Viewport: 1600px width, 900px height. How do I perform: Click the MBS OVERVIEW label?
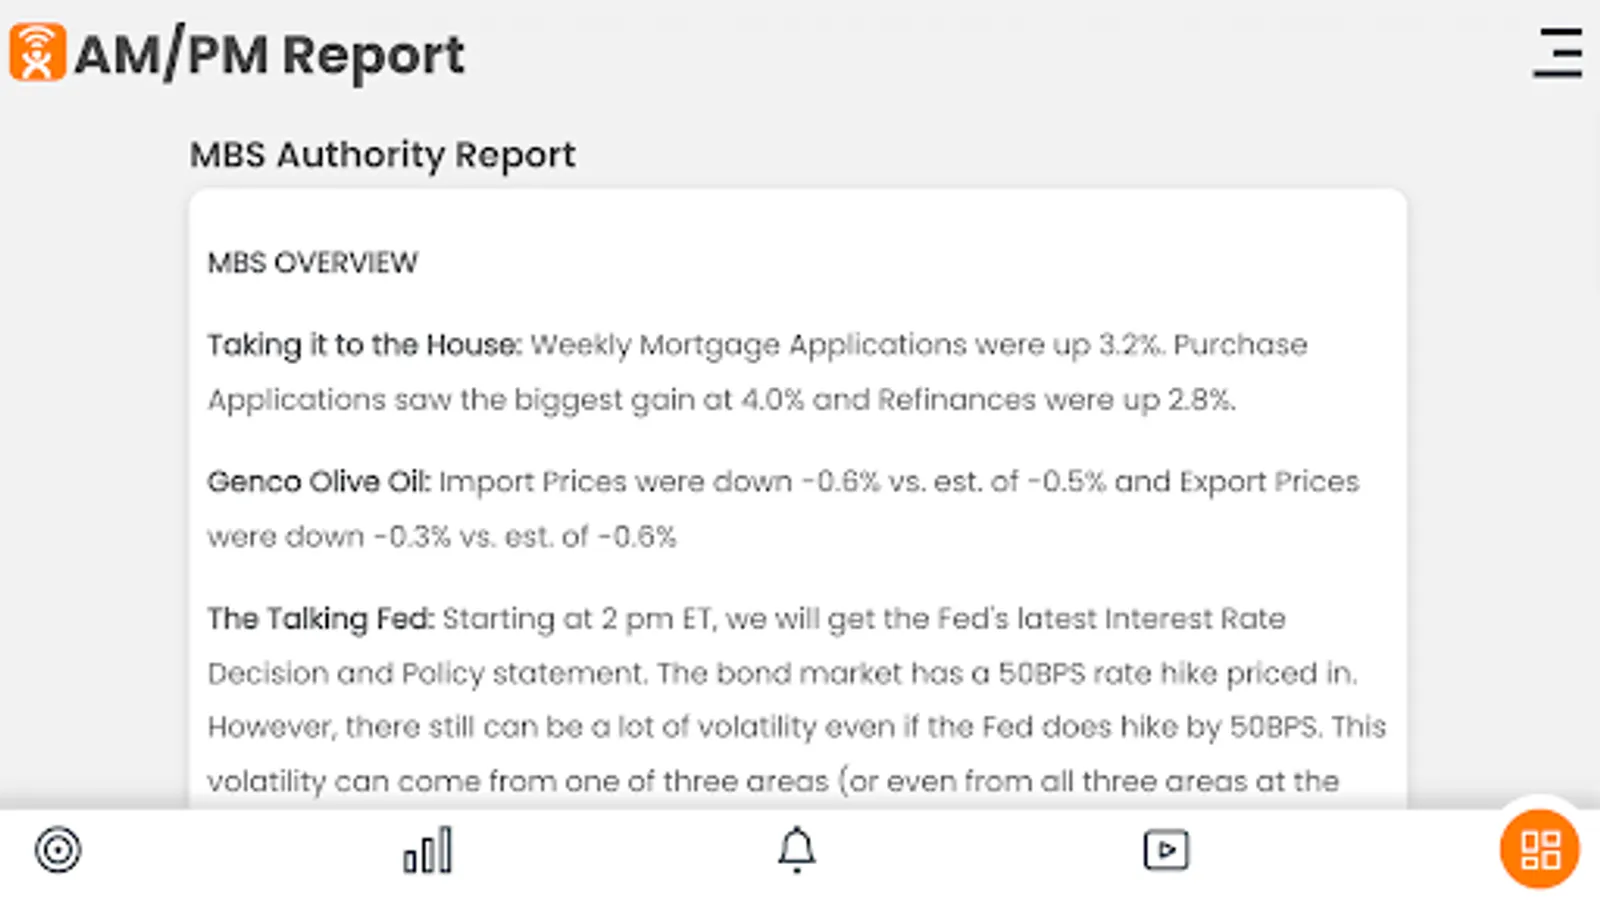[x=312, y=263]
